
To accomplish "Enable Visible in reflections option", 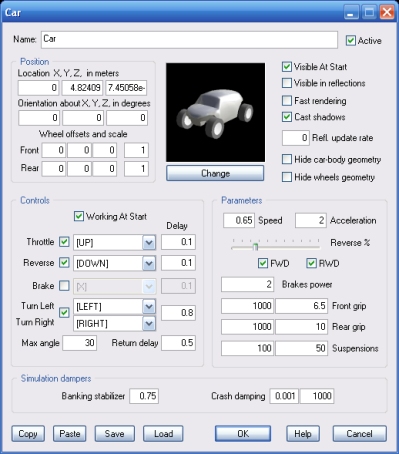I will click(287, 83).
